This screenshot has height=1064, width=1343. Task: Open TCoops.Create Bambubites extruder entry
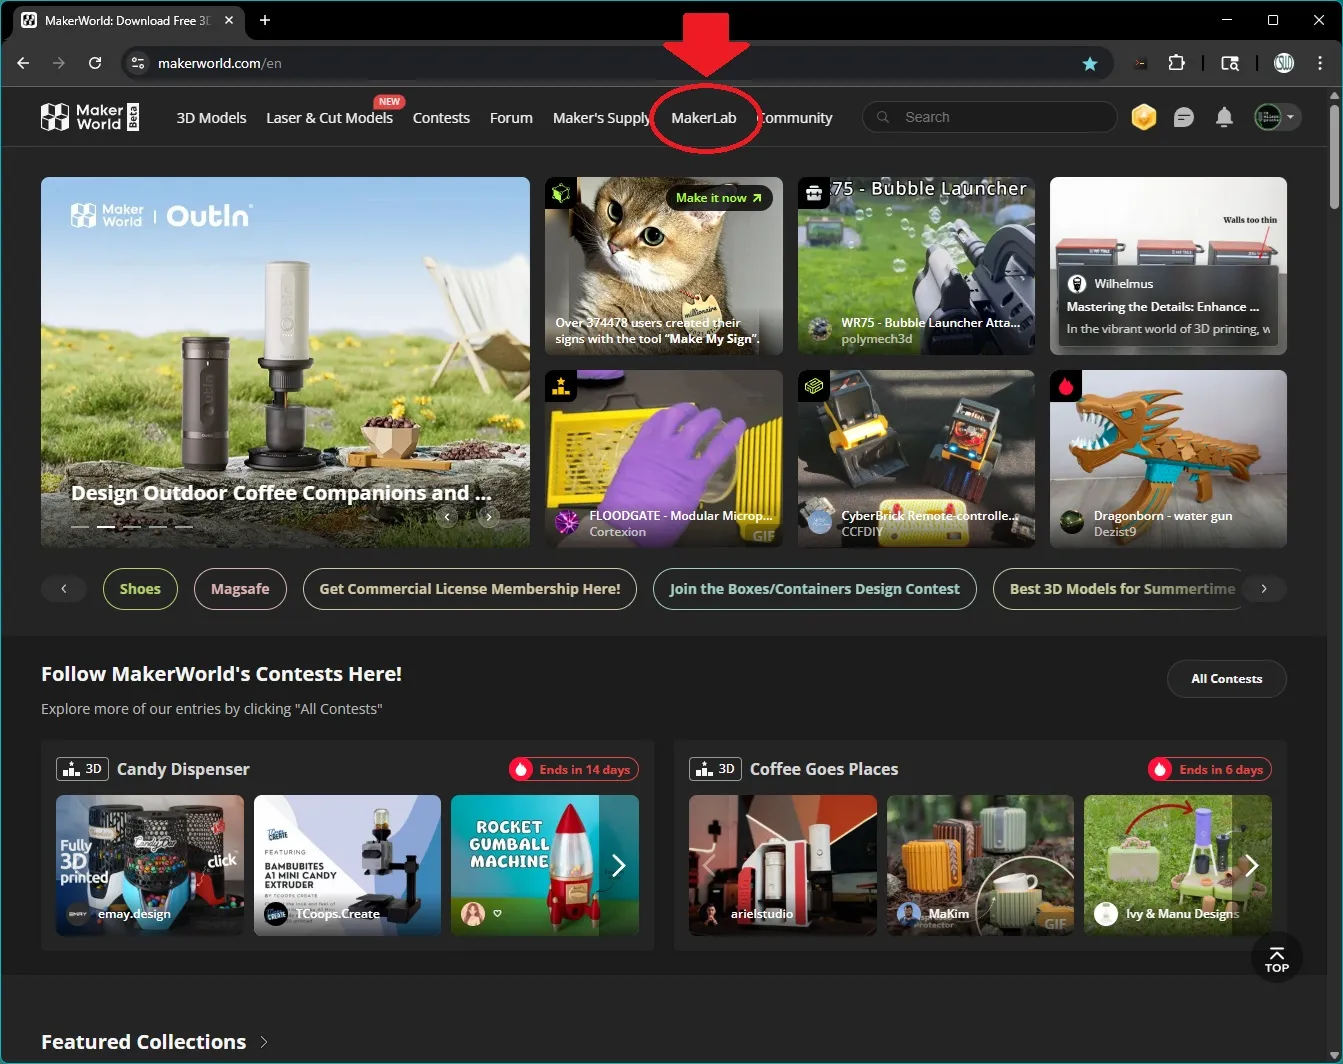347,866
